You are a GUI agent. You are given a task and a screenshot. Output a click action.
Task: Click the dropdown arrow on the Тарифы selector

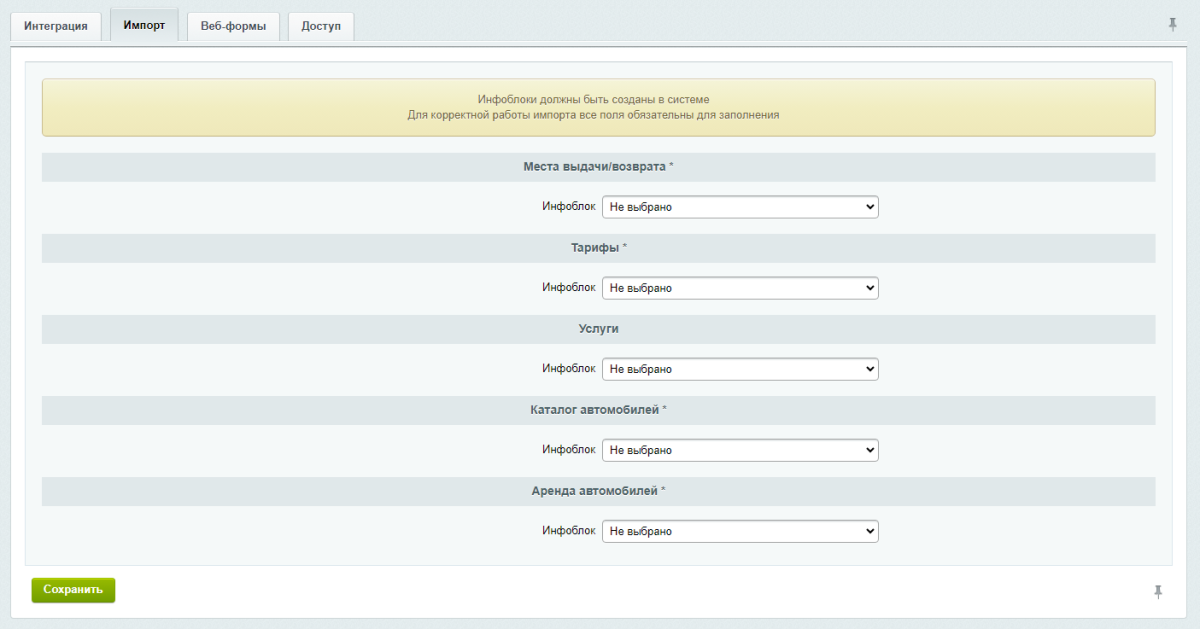[868, 287]
